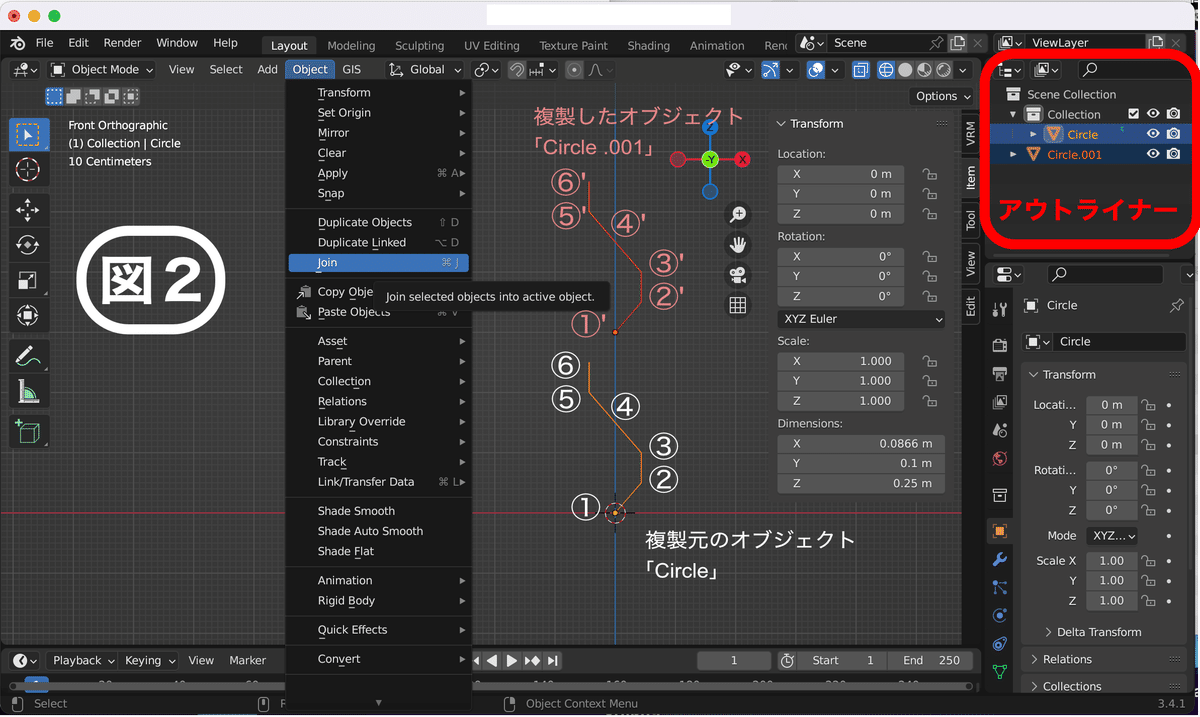Select the Move tool
This screenshot has height=717, width=1200.
(x=28, y=209)
